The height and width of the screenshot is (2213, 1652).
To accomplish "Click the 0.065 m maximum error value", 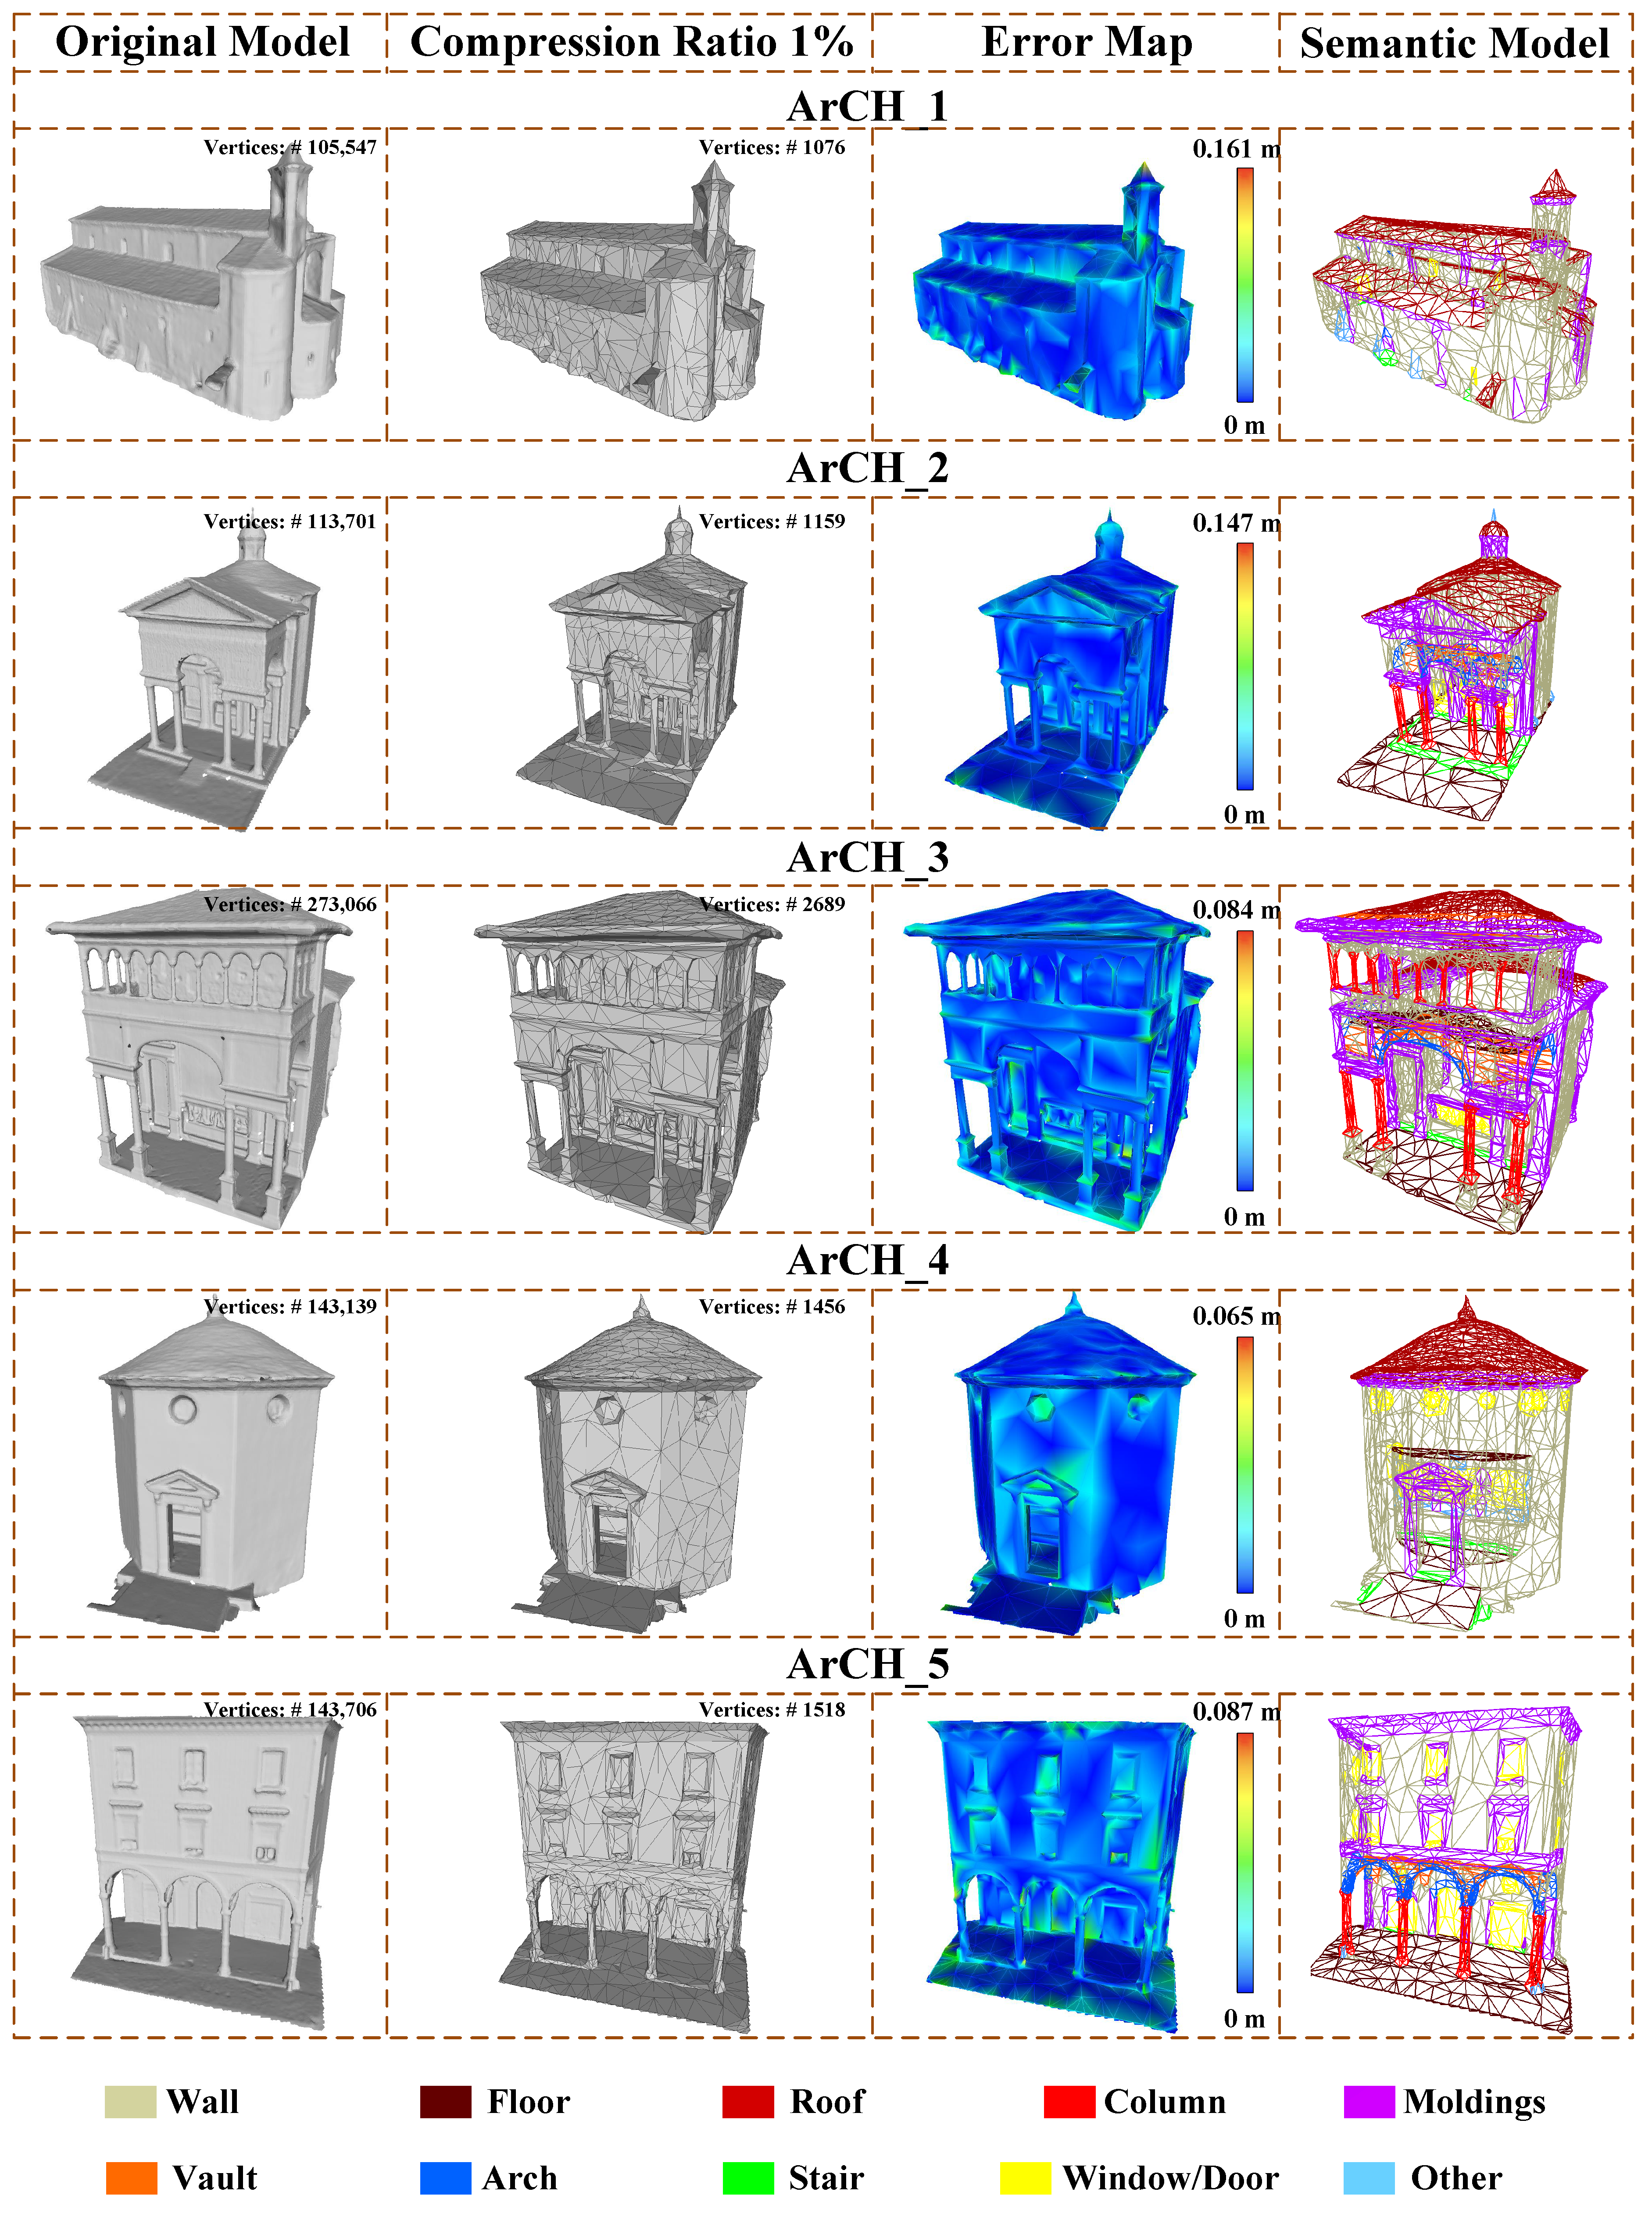I will (x=1236, y=1316).
